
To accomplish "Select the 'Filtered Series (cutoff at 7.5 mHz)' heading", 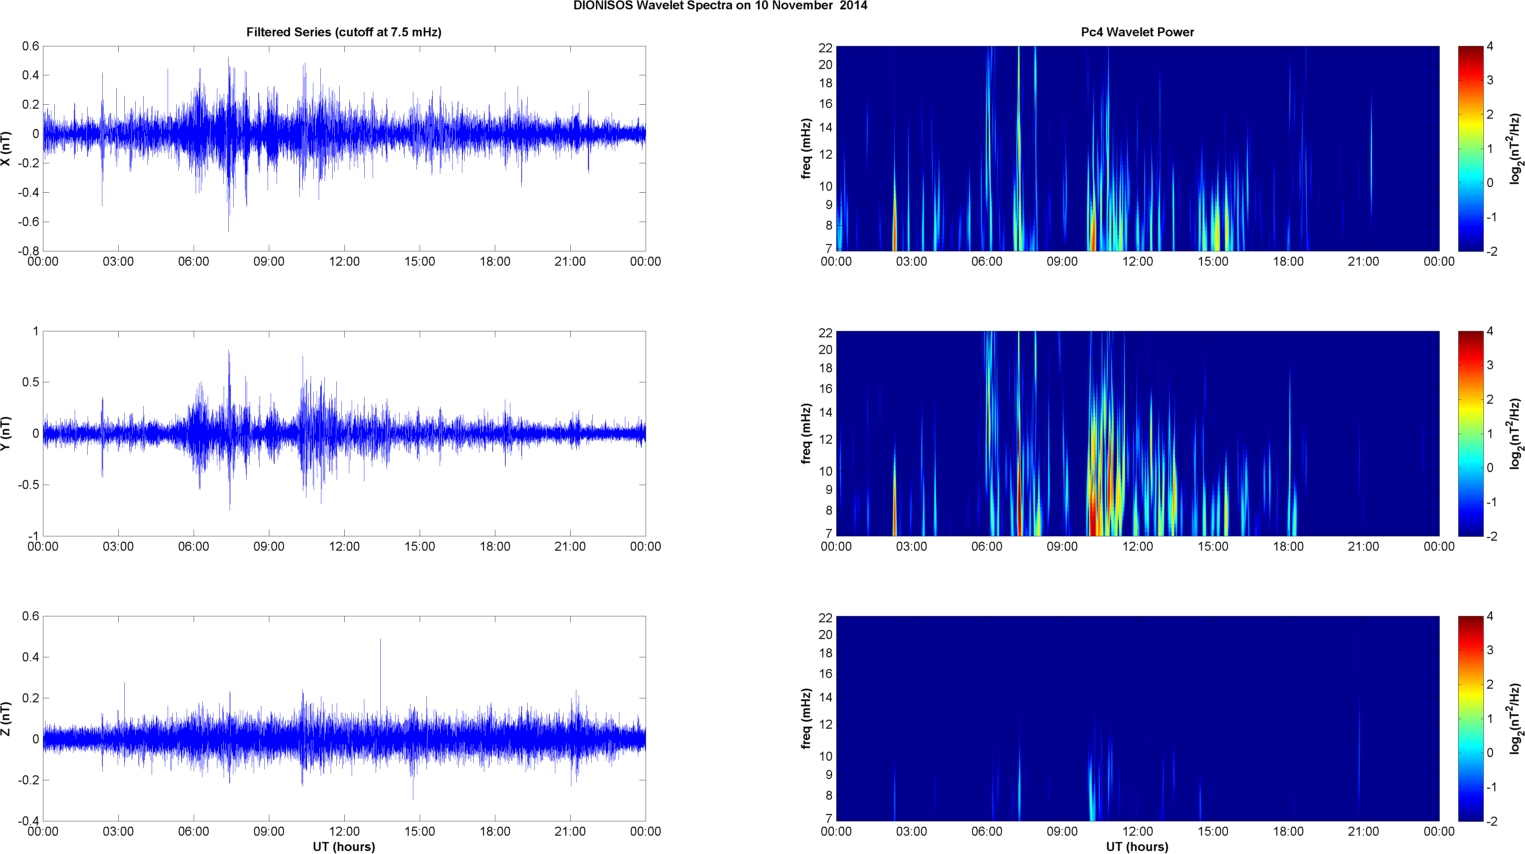I will tap(344, 32).
